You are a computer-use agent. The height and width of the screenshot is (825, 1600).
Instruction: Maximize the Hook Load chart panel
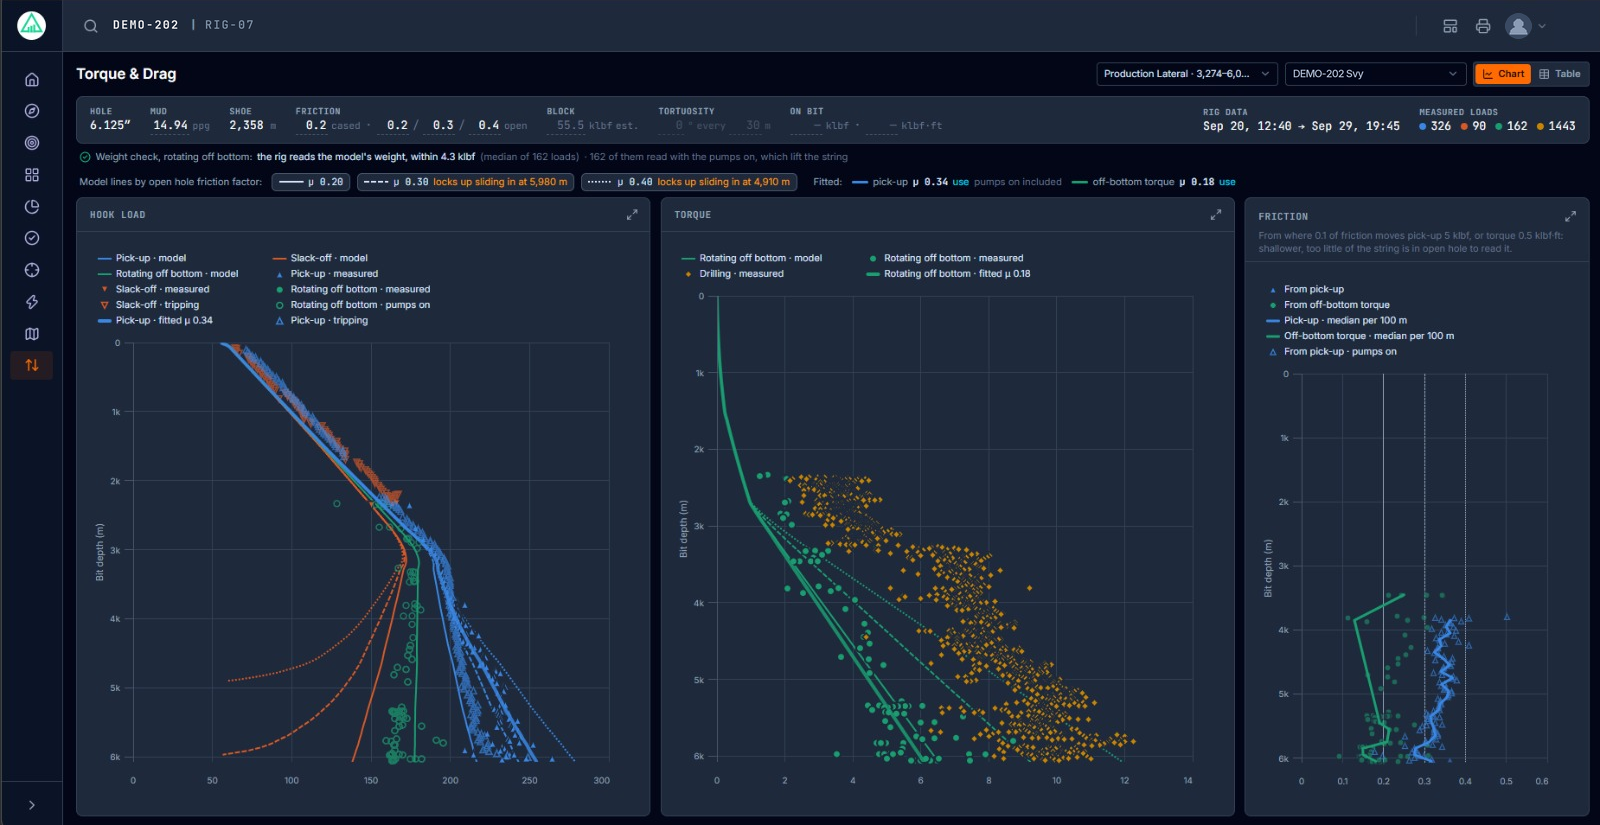coord(632,215)
